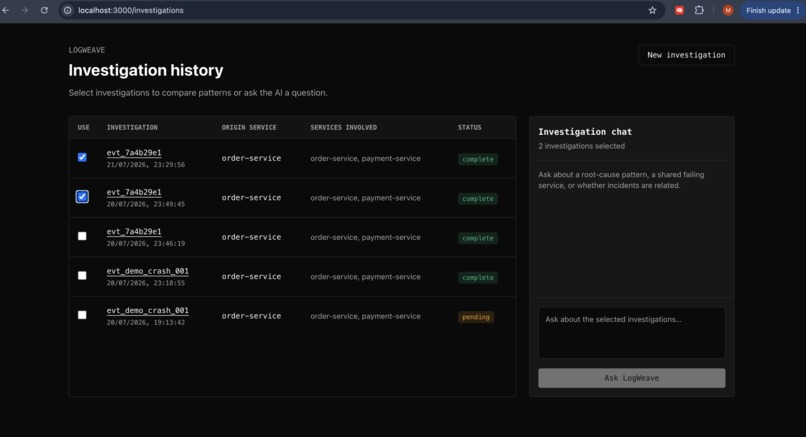Click the Finish update button
The height and width of the screenshot is (437, 806).
(768, 10)
